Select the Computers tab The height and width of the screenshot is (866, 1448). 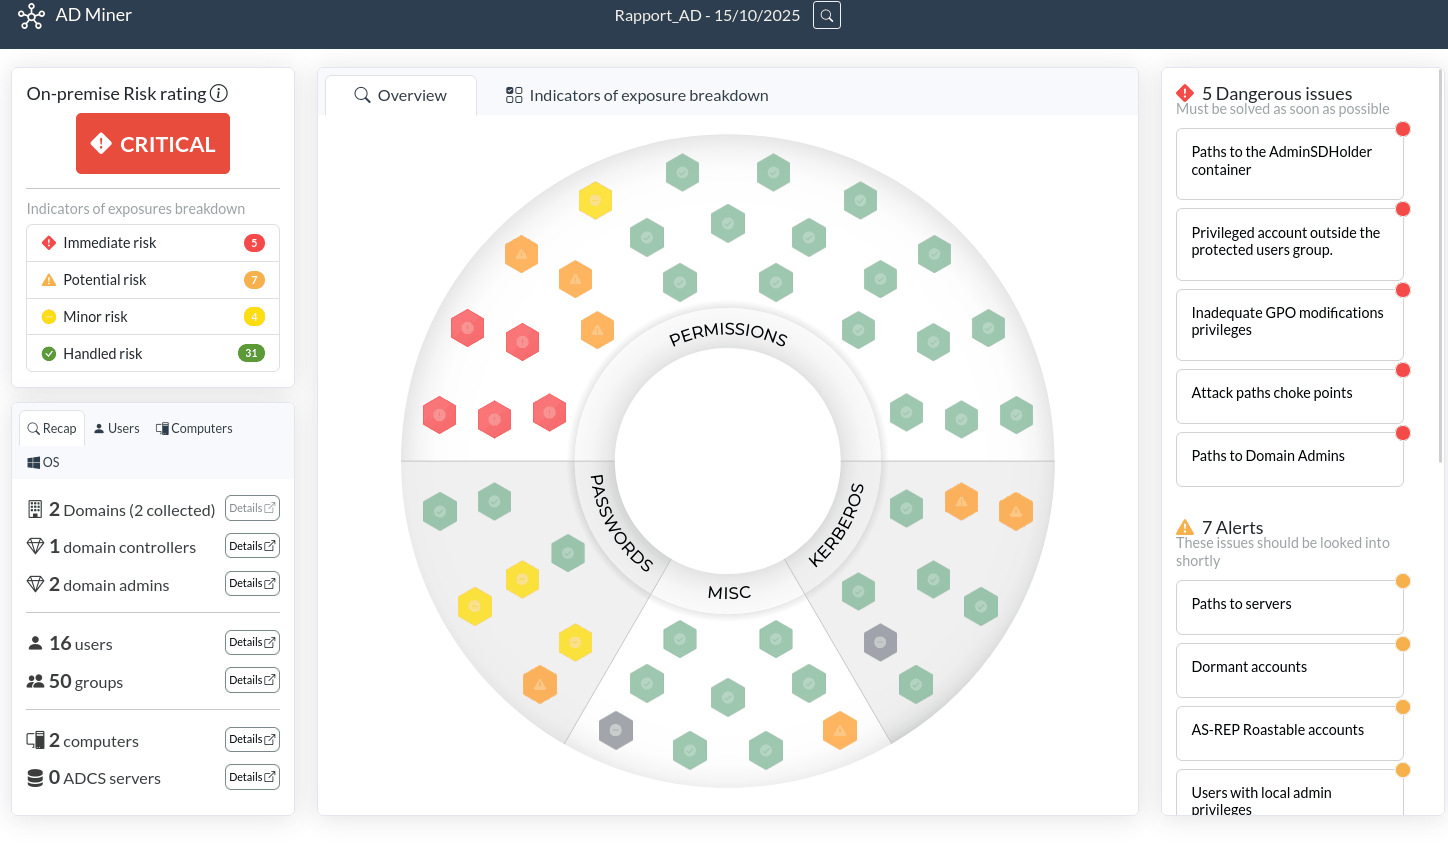pos(194,428)
